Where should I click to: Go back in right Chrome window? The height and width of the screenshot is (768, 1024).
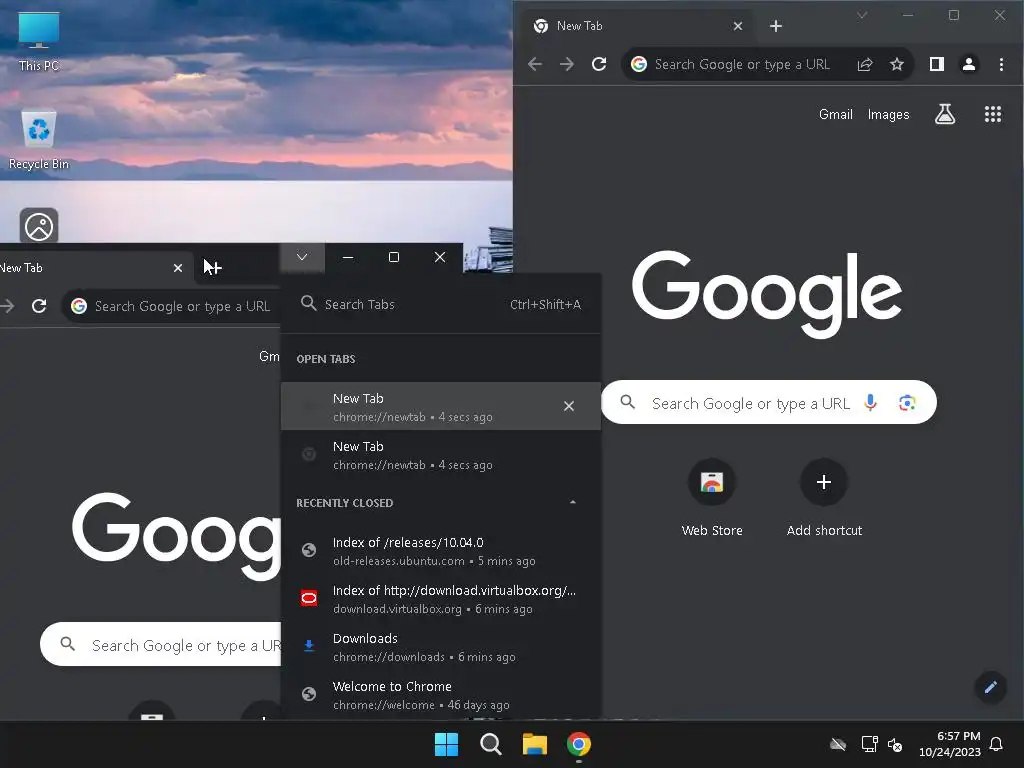point(535,64)
